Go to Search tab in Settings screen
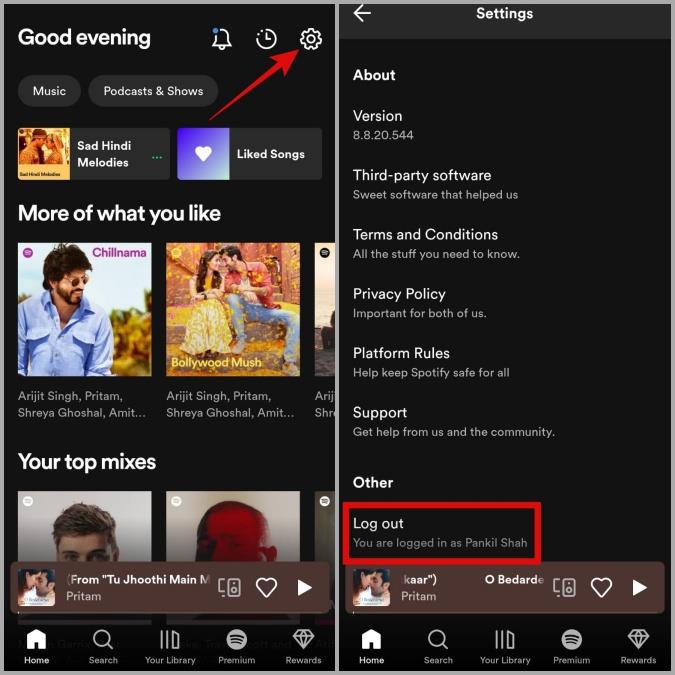The width and height of the screenshot is (675, 675). click(438, 646)
